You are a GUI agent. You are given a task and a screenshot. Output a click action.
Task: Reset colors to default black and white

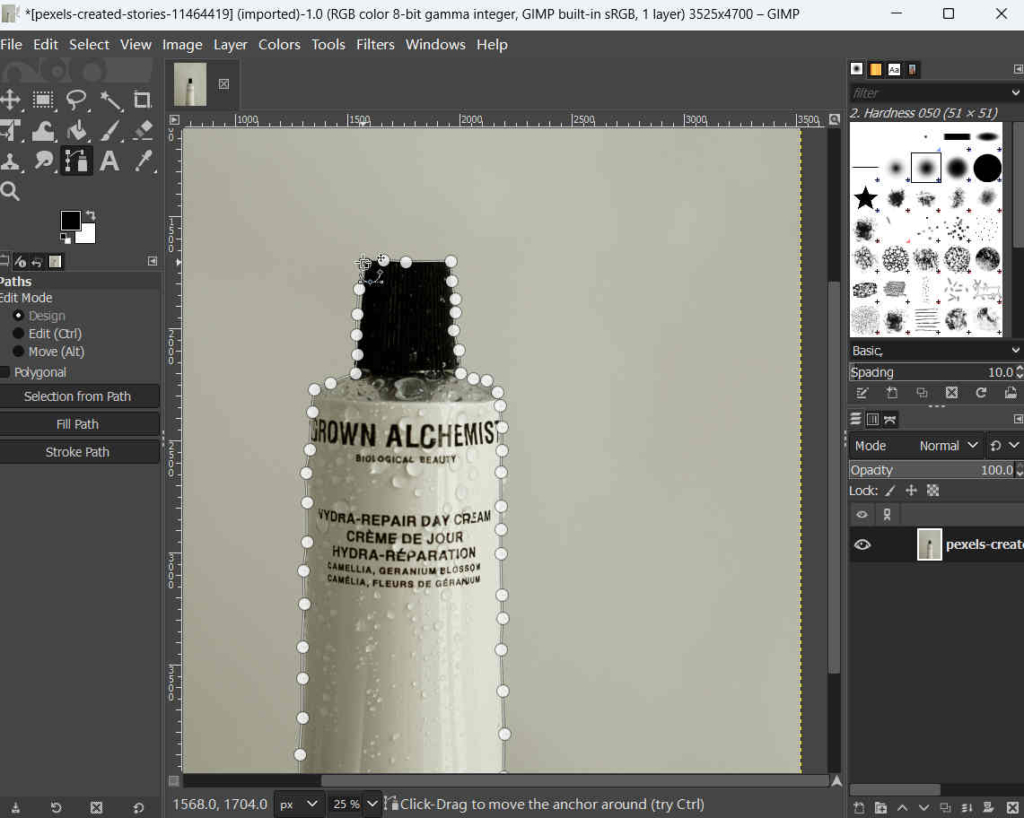65,239
